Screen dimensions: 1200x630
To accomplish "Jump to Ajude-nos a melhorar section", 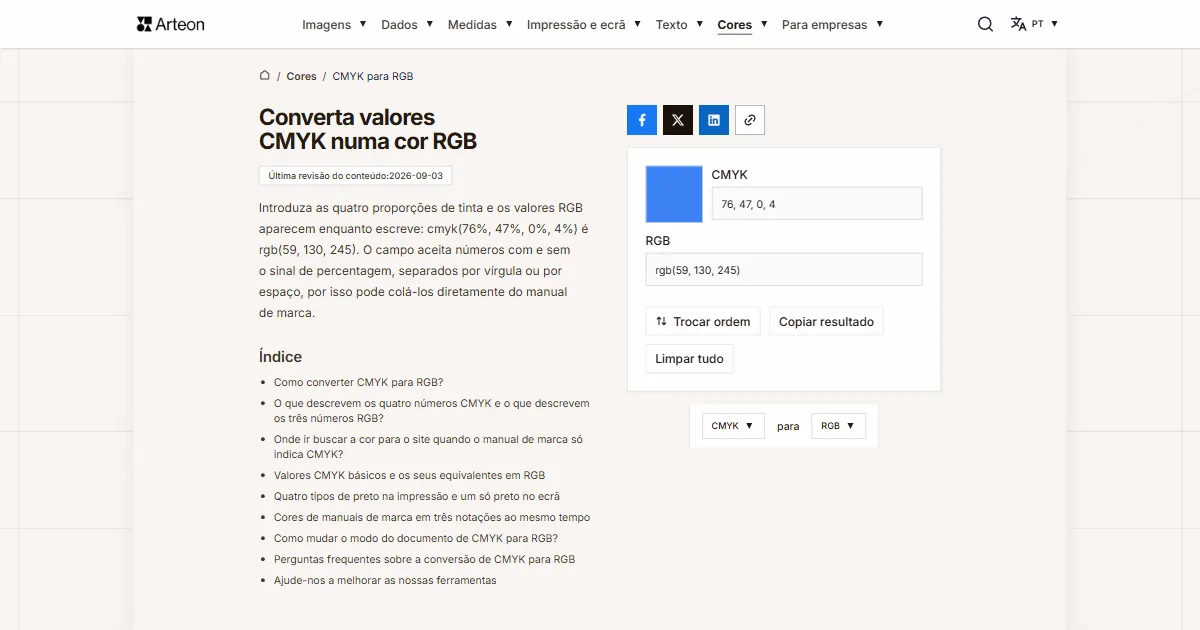I will pyautogui.click(x=385, y=580).
